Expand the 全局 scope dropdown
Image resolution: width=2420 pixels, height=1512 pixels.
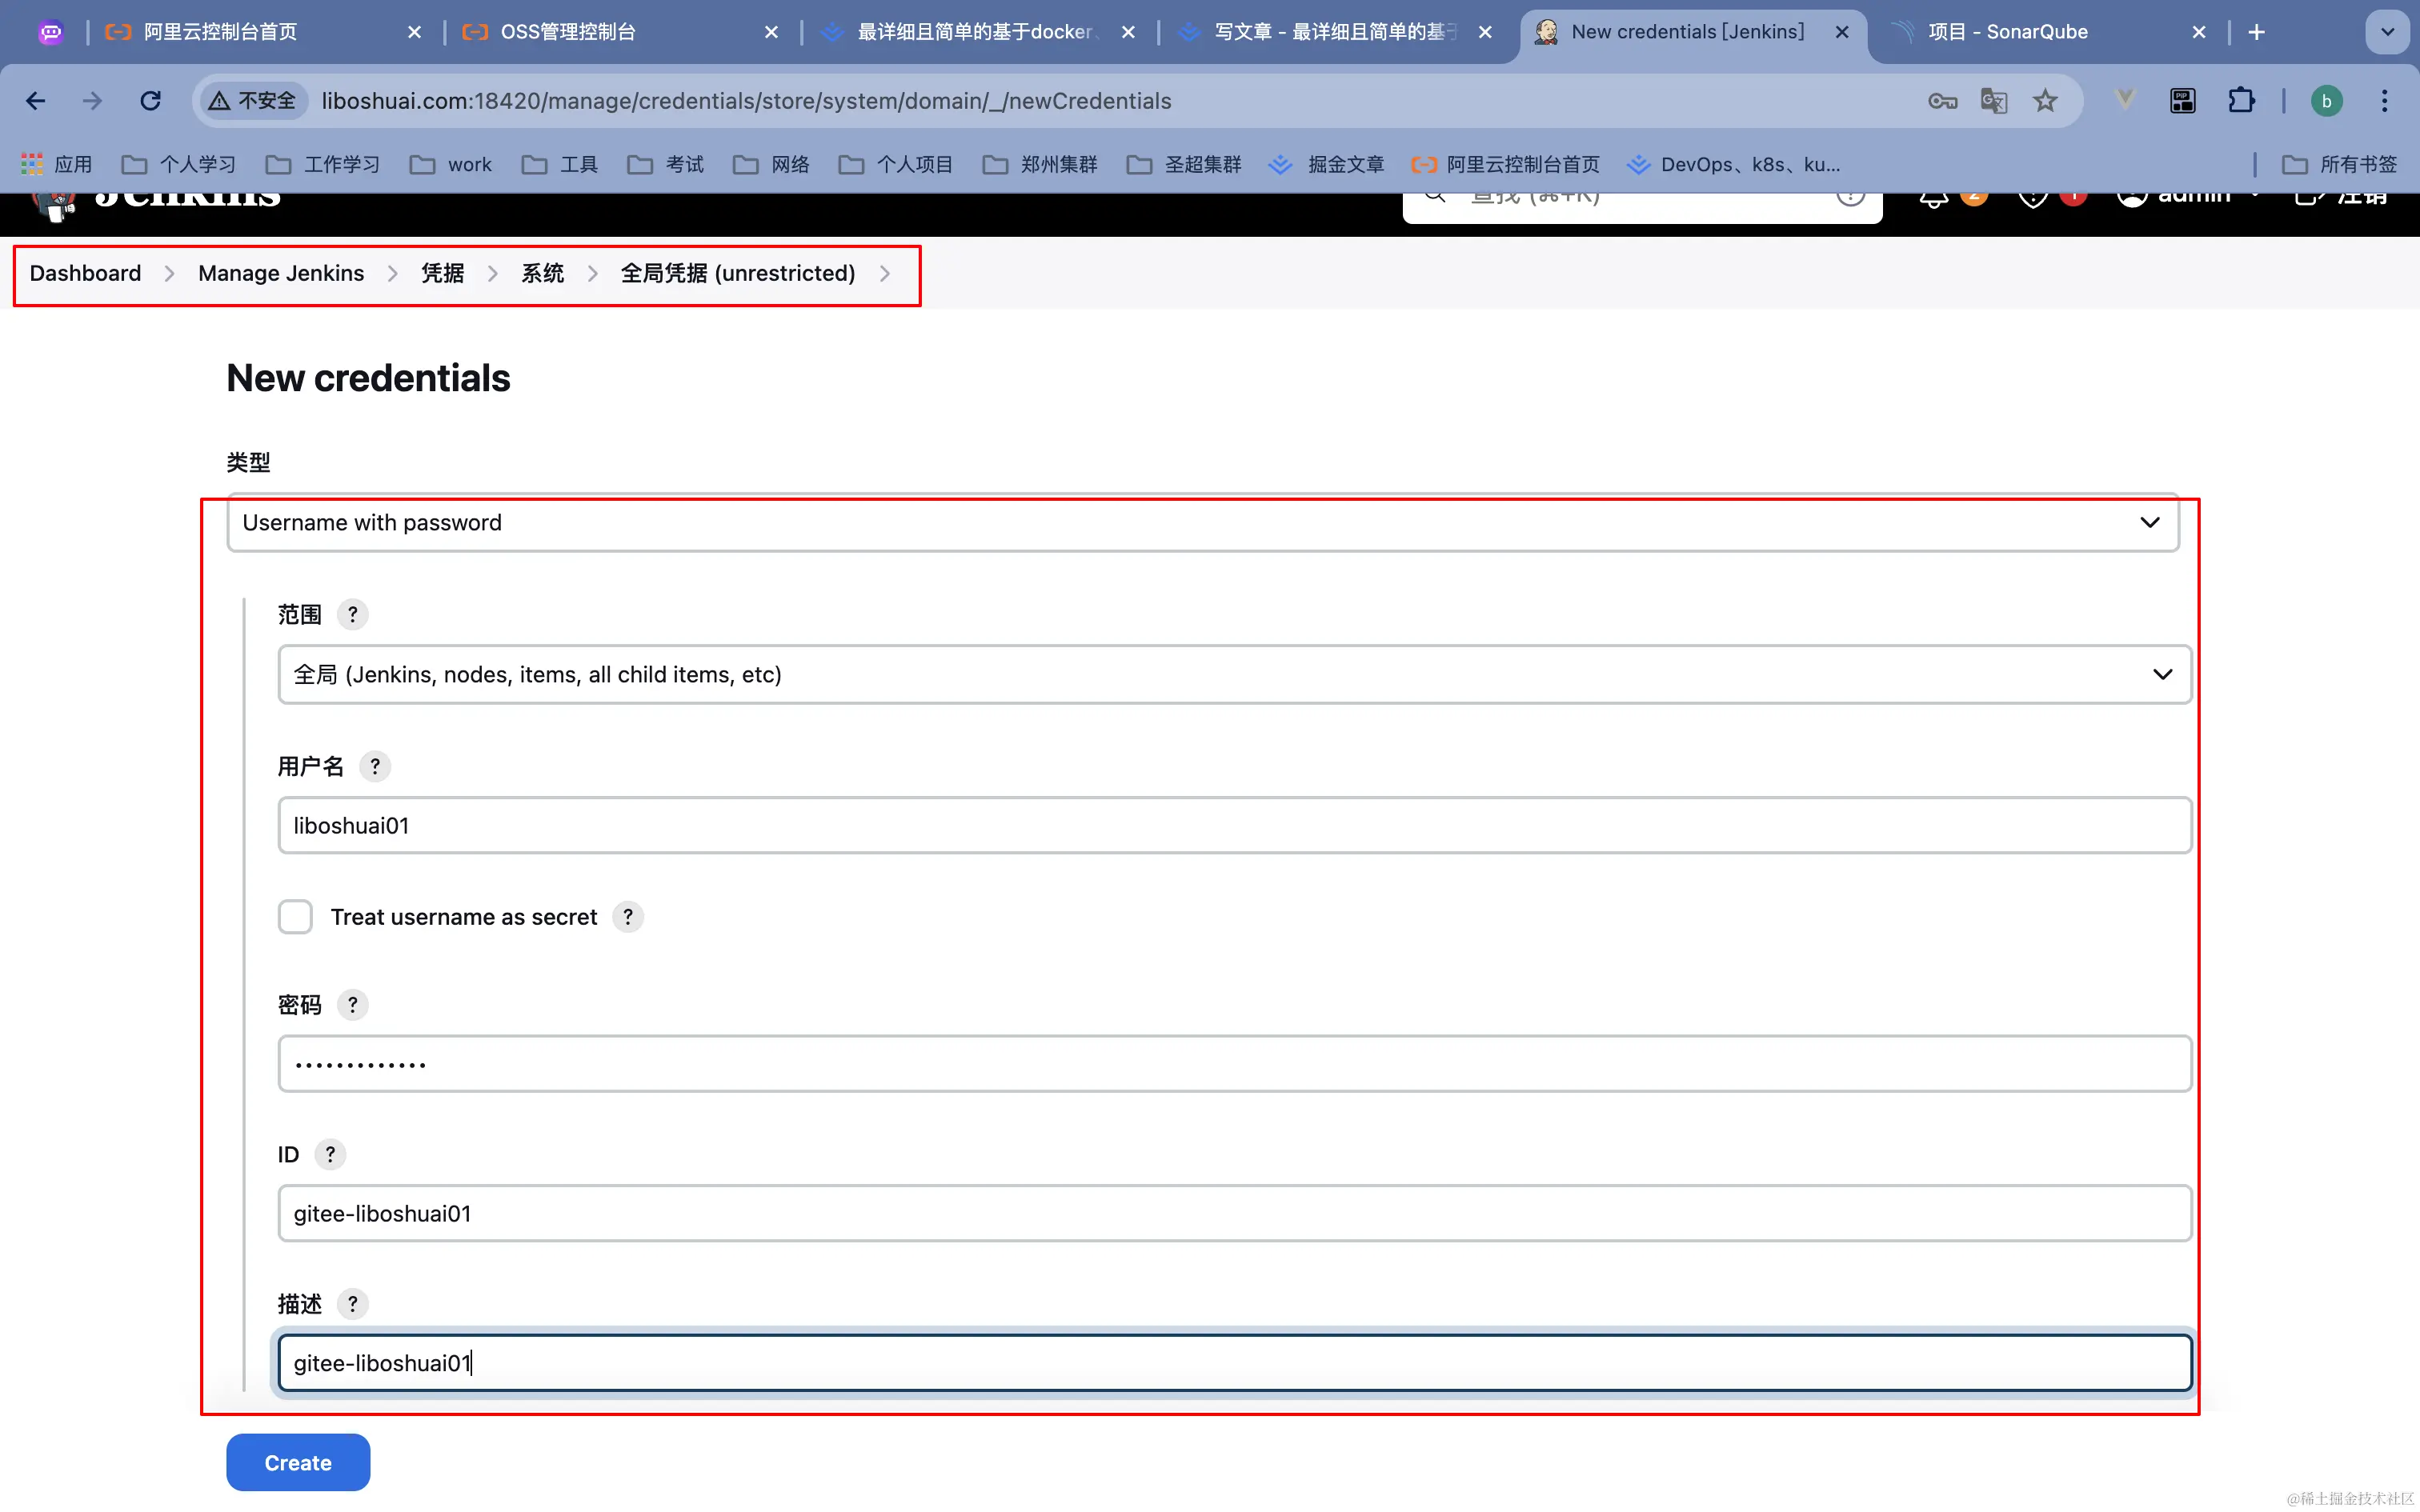pos(1234,675)
